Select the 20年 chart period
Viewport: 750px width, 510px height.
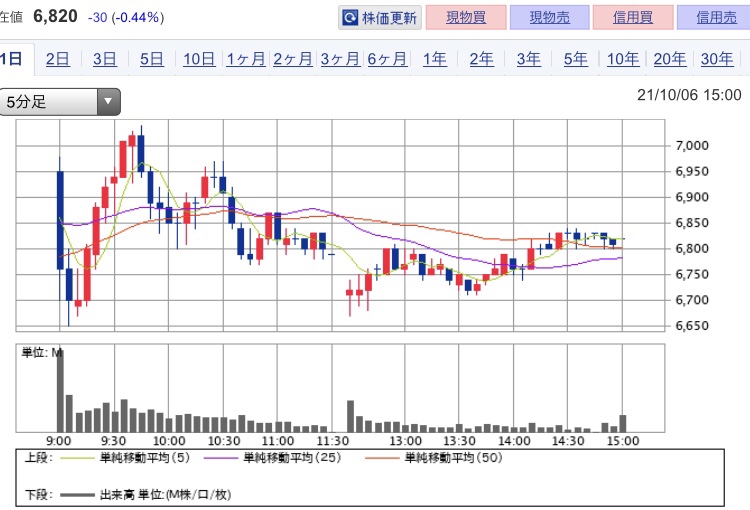(670, 59)
